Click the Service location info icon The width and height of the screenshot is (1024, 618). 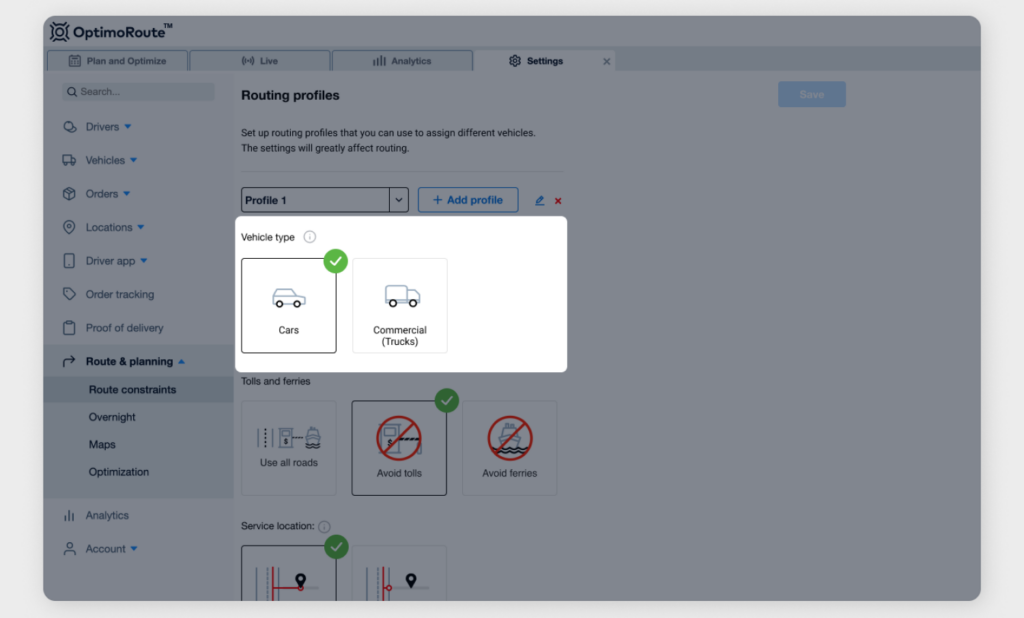(324, 527)
